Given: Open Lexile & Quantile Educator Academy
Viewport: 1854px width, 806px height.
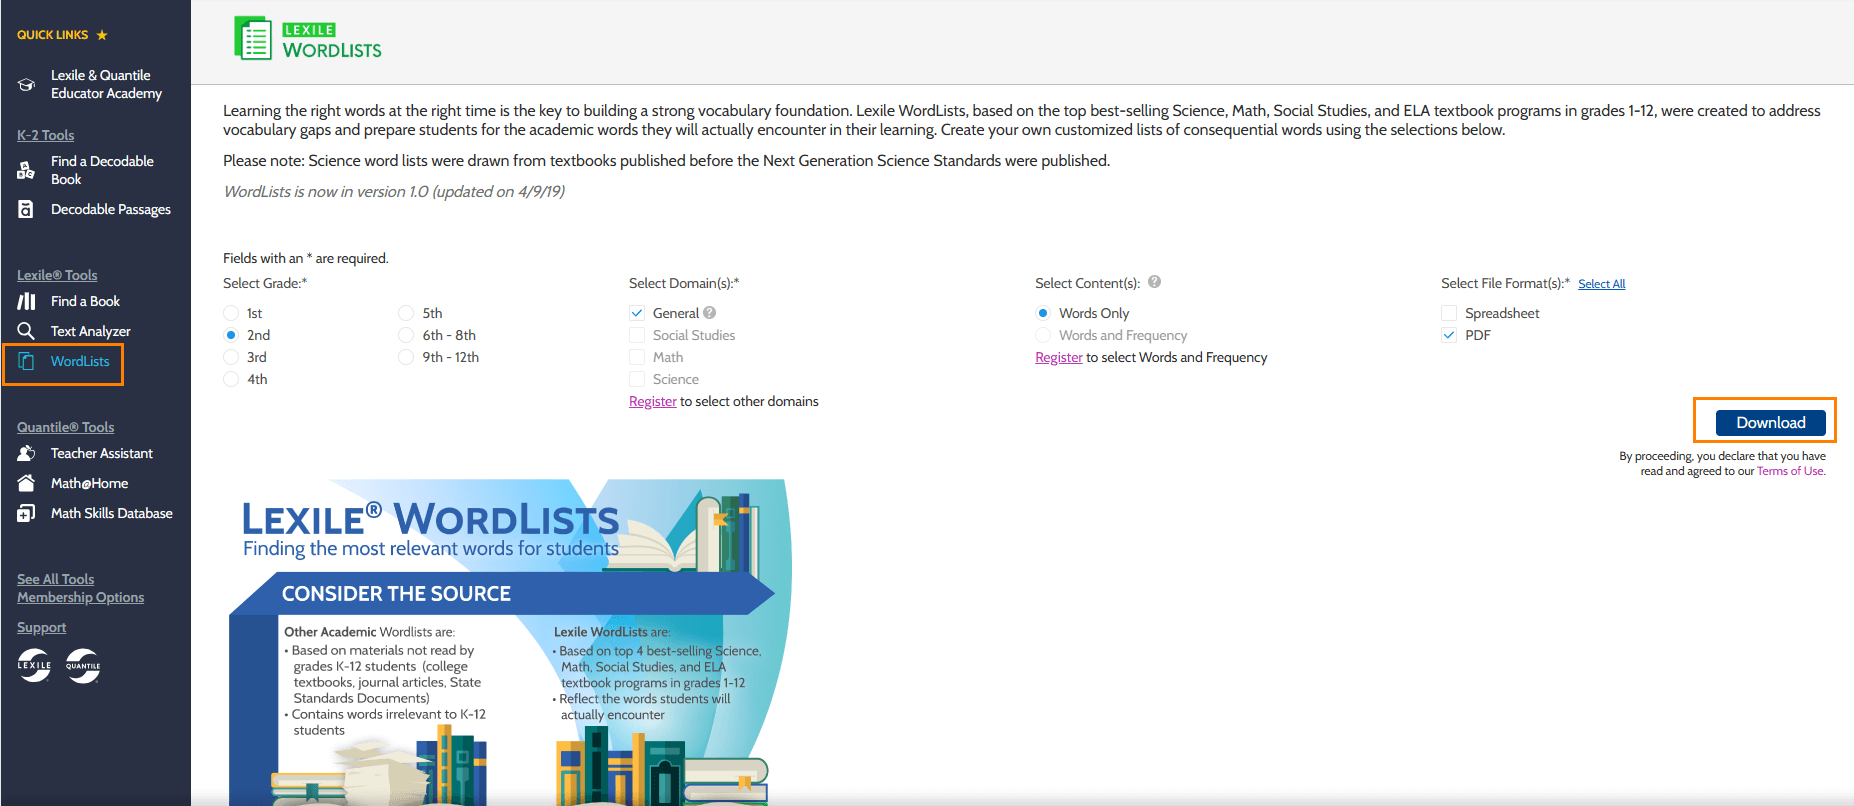Looking at the screenshot, I should [106, 84].
